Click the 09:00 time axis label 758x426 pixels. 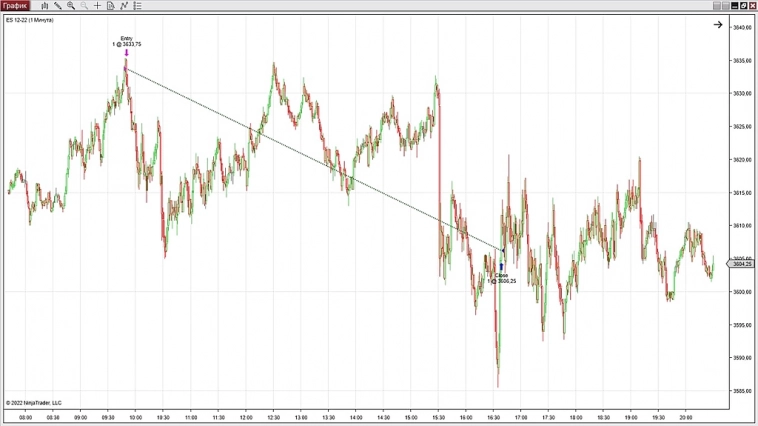coord(81,417)
